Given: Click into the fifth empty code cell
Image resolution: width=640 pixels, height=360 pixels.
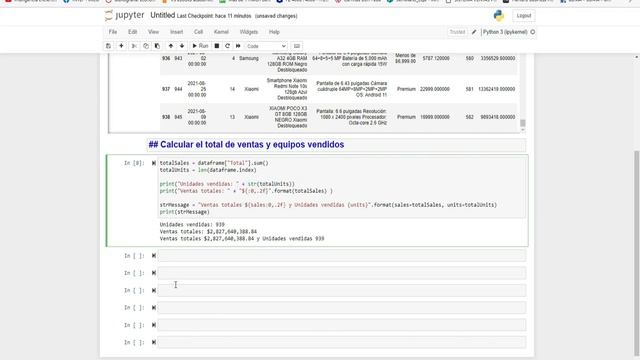Looking at the screenshot, I should 342,325.
